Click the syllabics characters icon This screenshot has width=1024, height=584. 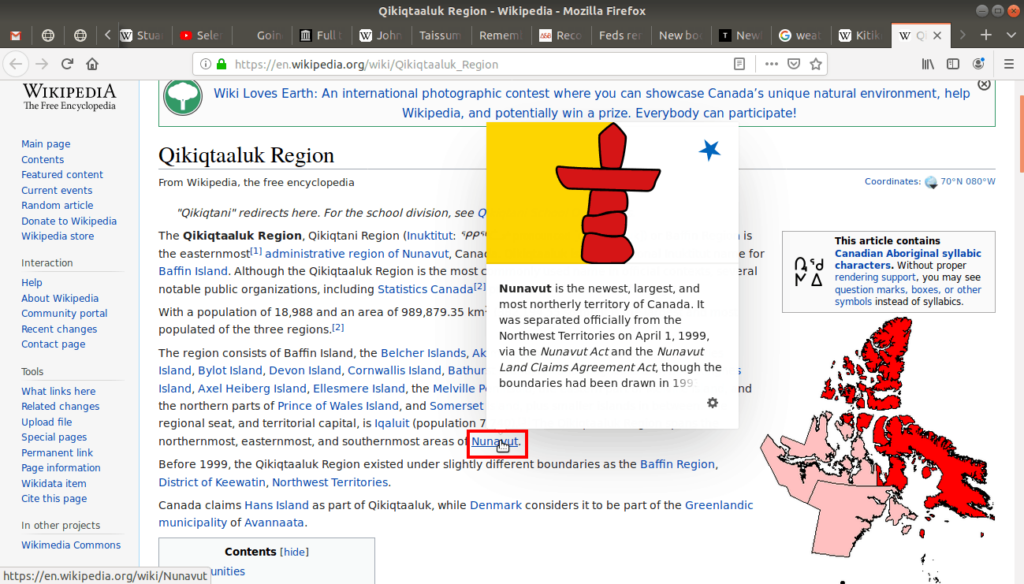pyautogui.click(x=808, y=272)
